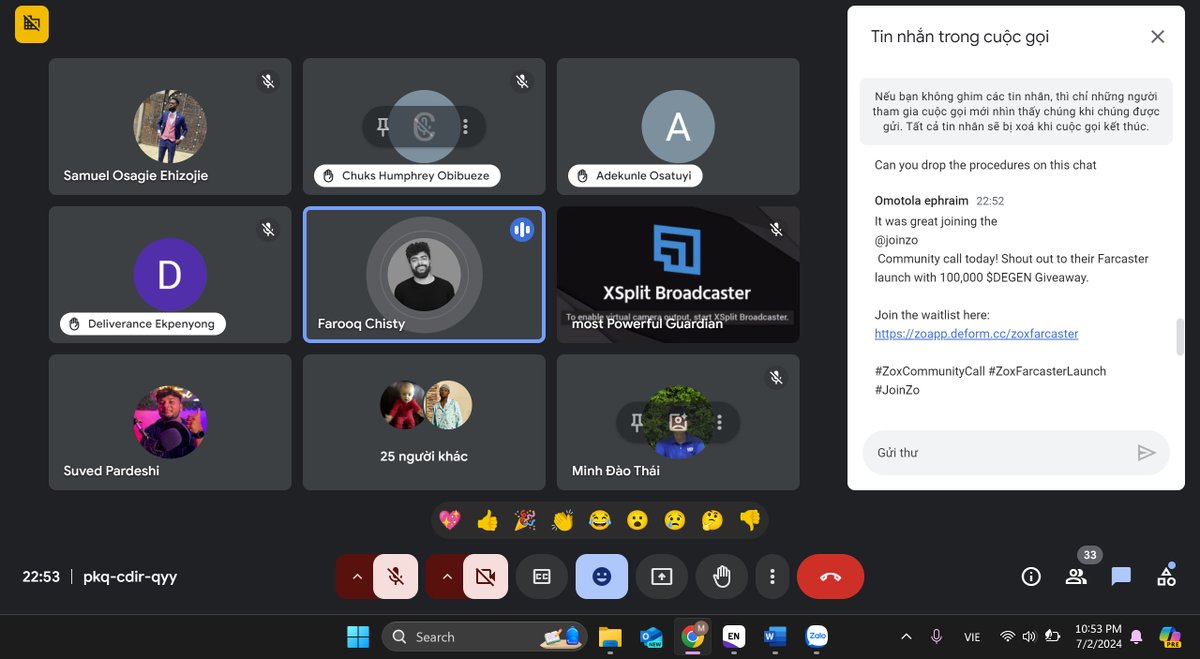
Task: Close the in-call messages panel
Action: pyautogui.click(x=1158, y=37)
